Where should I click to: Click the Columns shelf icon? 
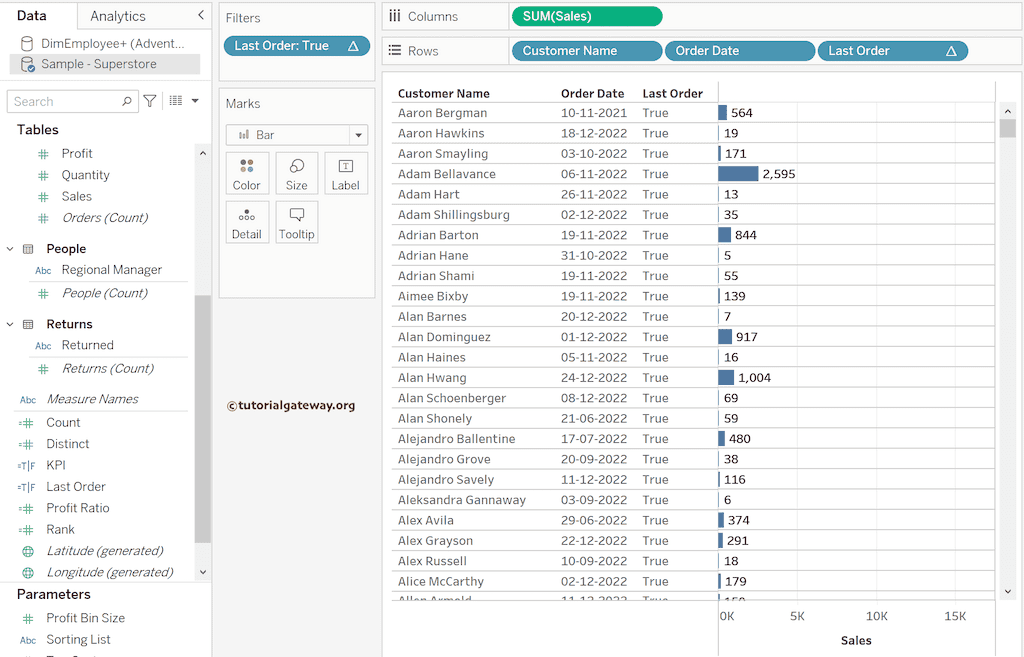[394, 16]
